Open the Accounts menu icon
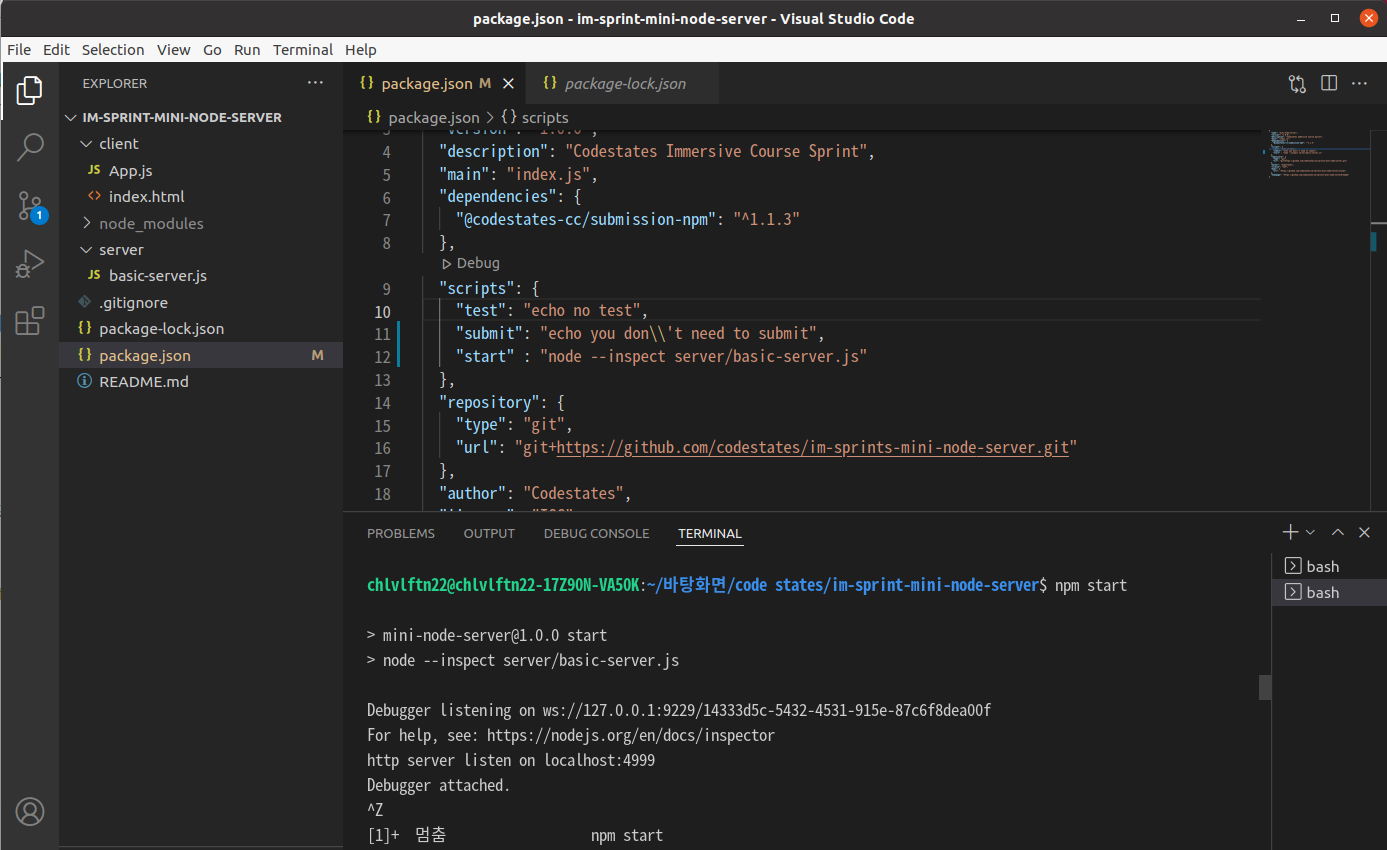 point(30,811)
